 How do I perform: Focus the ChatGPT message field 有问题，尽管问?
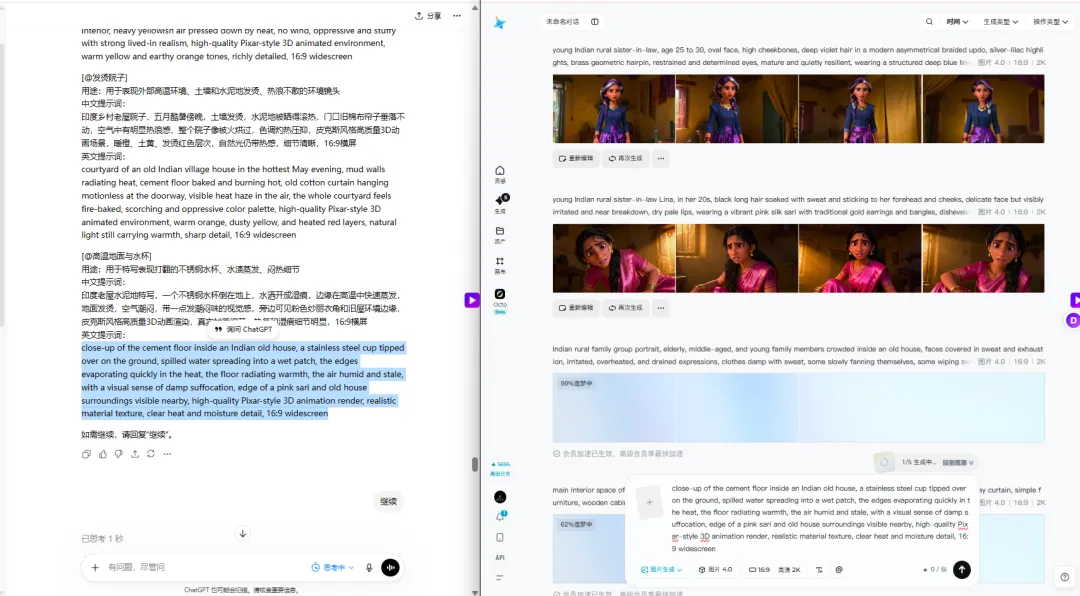(203, 567)
